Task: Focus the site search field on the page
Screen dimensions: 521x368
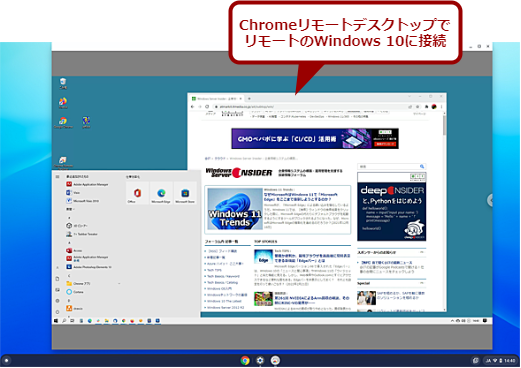Action: click(388, 166)
